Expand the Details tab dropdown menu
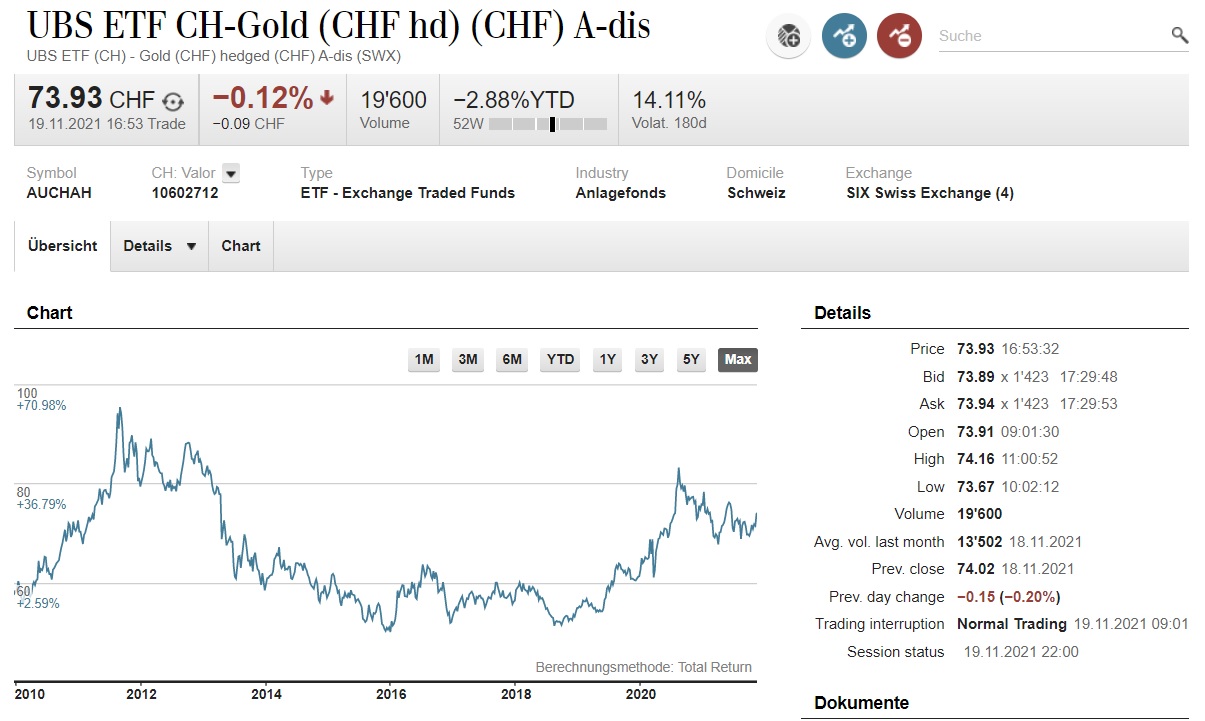This screenshot has width=1205, height=721. click(x=191, y=246)
